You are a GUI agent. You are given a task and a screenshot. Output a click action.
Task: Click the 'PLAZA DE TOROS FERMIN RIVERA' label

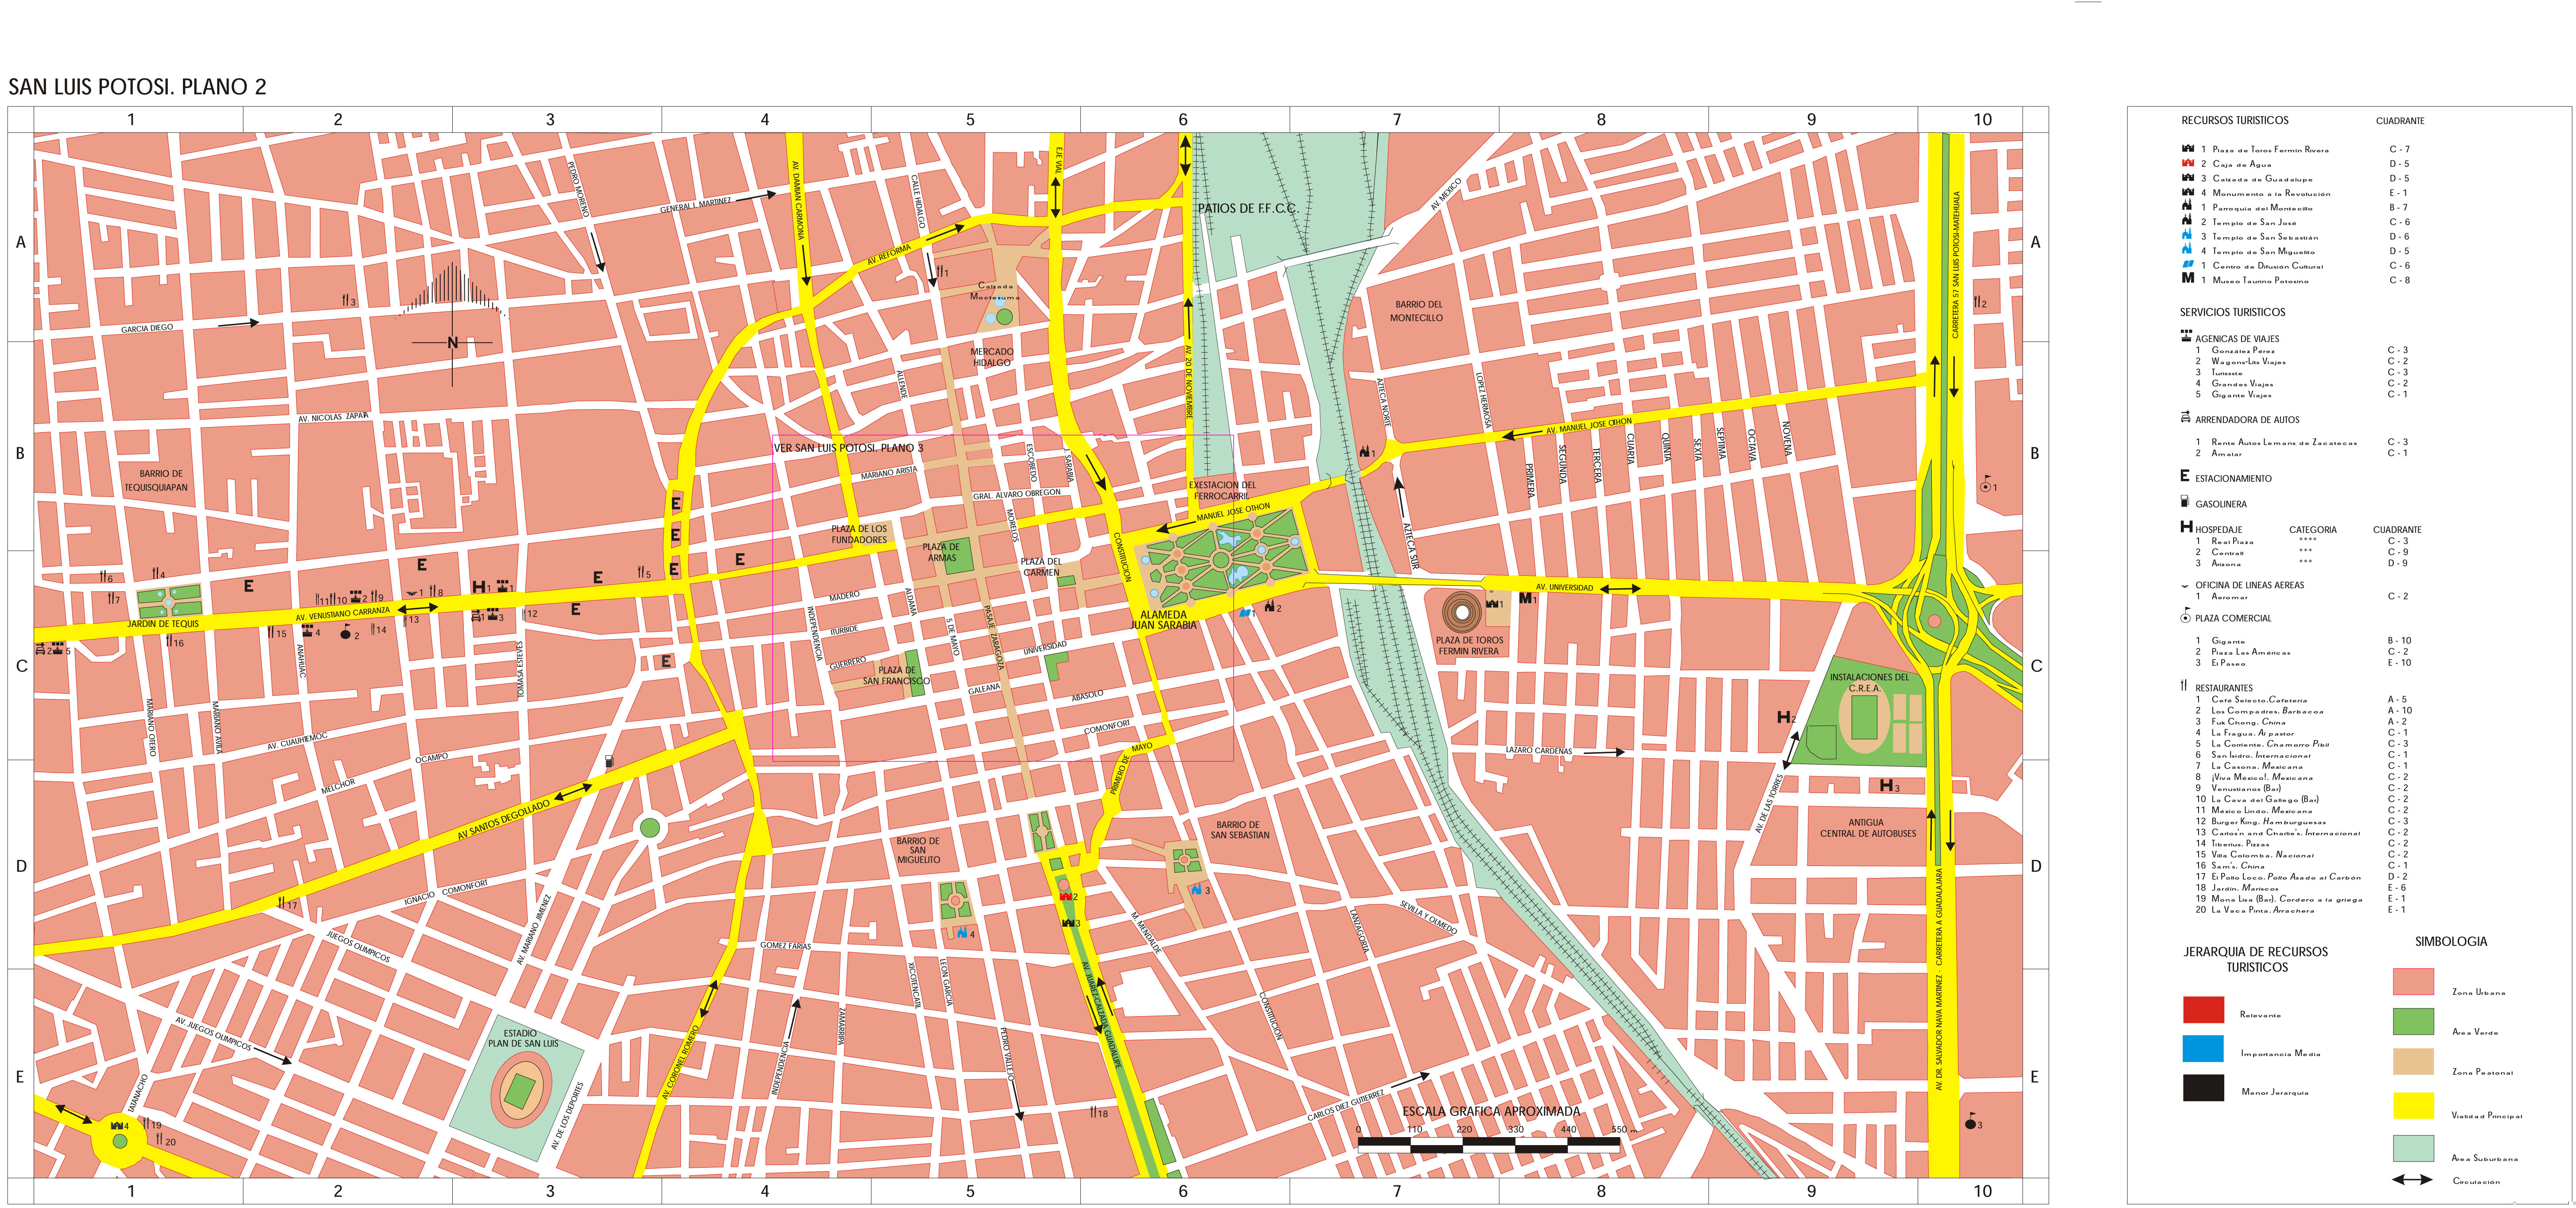tap(1469, 645)
